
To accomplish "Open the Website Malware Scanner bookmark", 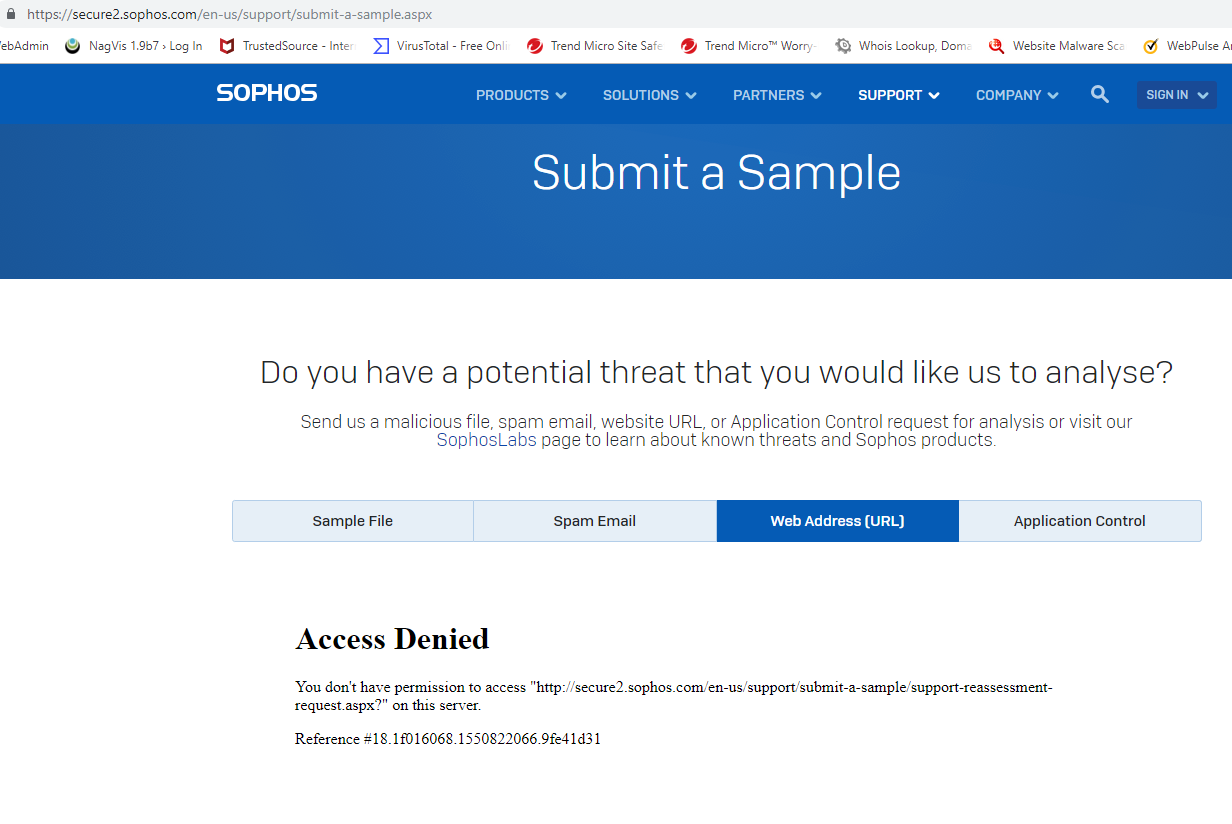I will click(1057, 46).
